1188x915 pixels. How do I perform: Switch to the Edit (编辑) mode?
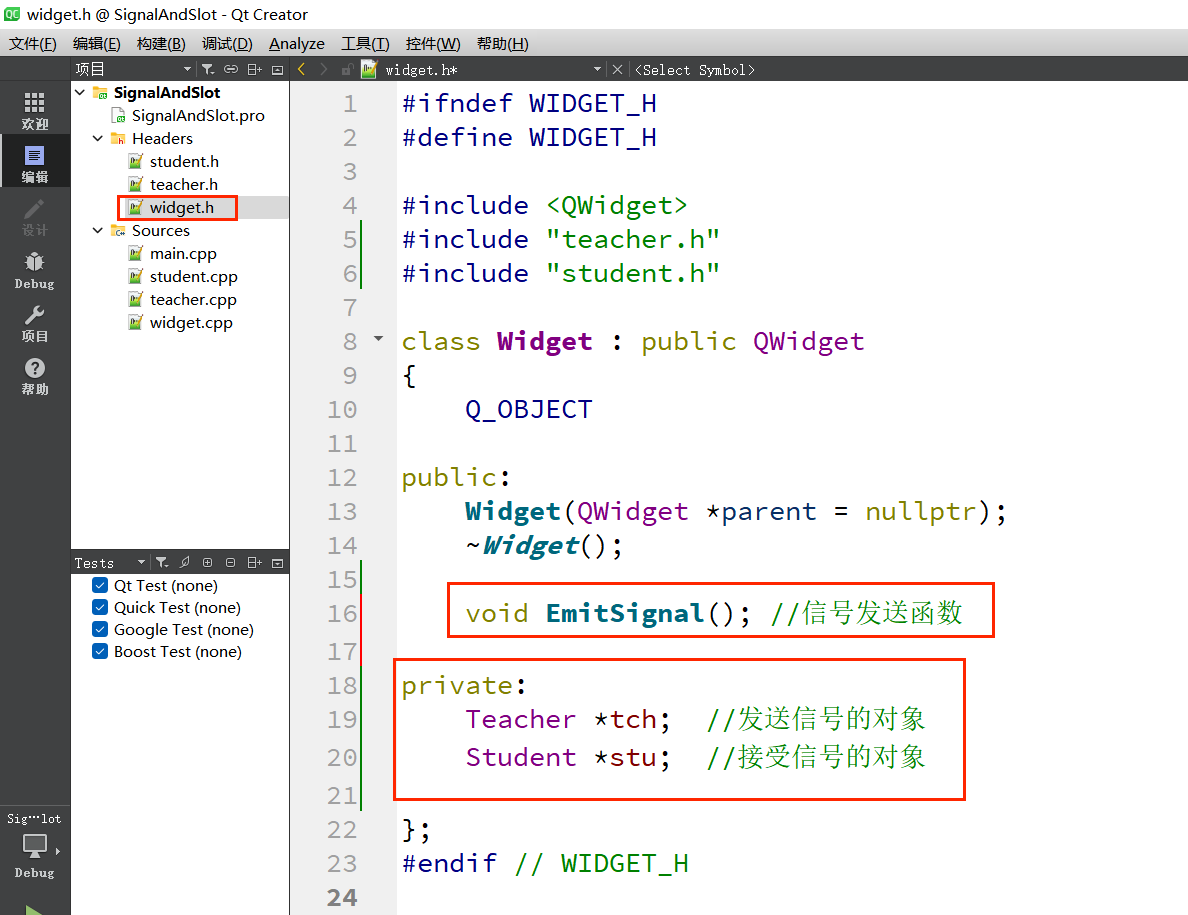35,164
